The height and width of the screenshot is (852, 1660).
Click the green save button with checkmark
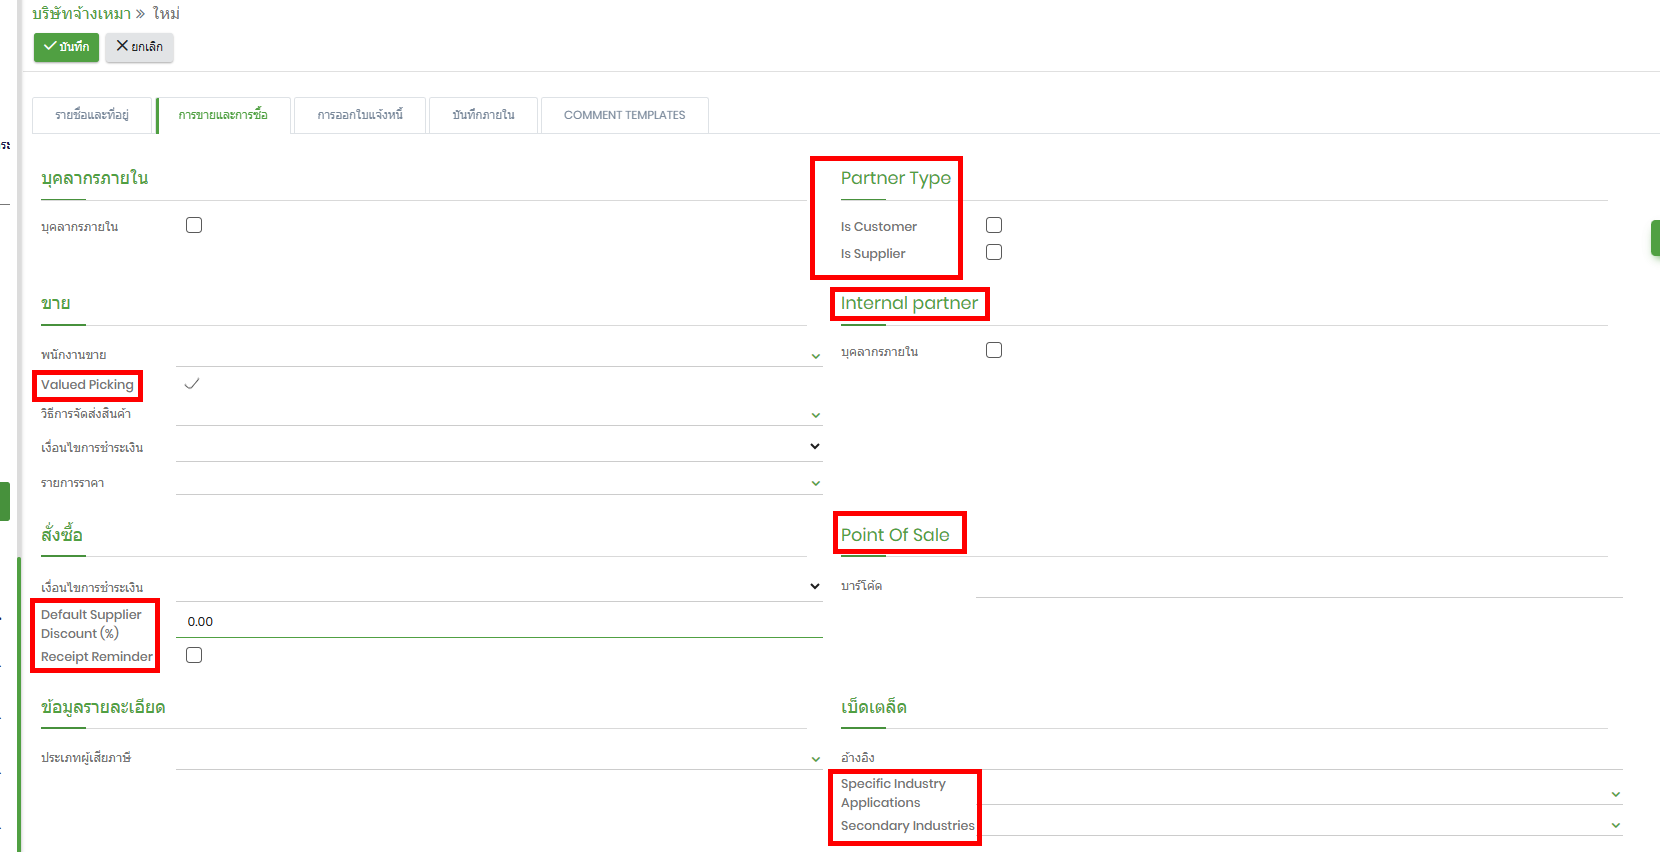66,47
